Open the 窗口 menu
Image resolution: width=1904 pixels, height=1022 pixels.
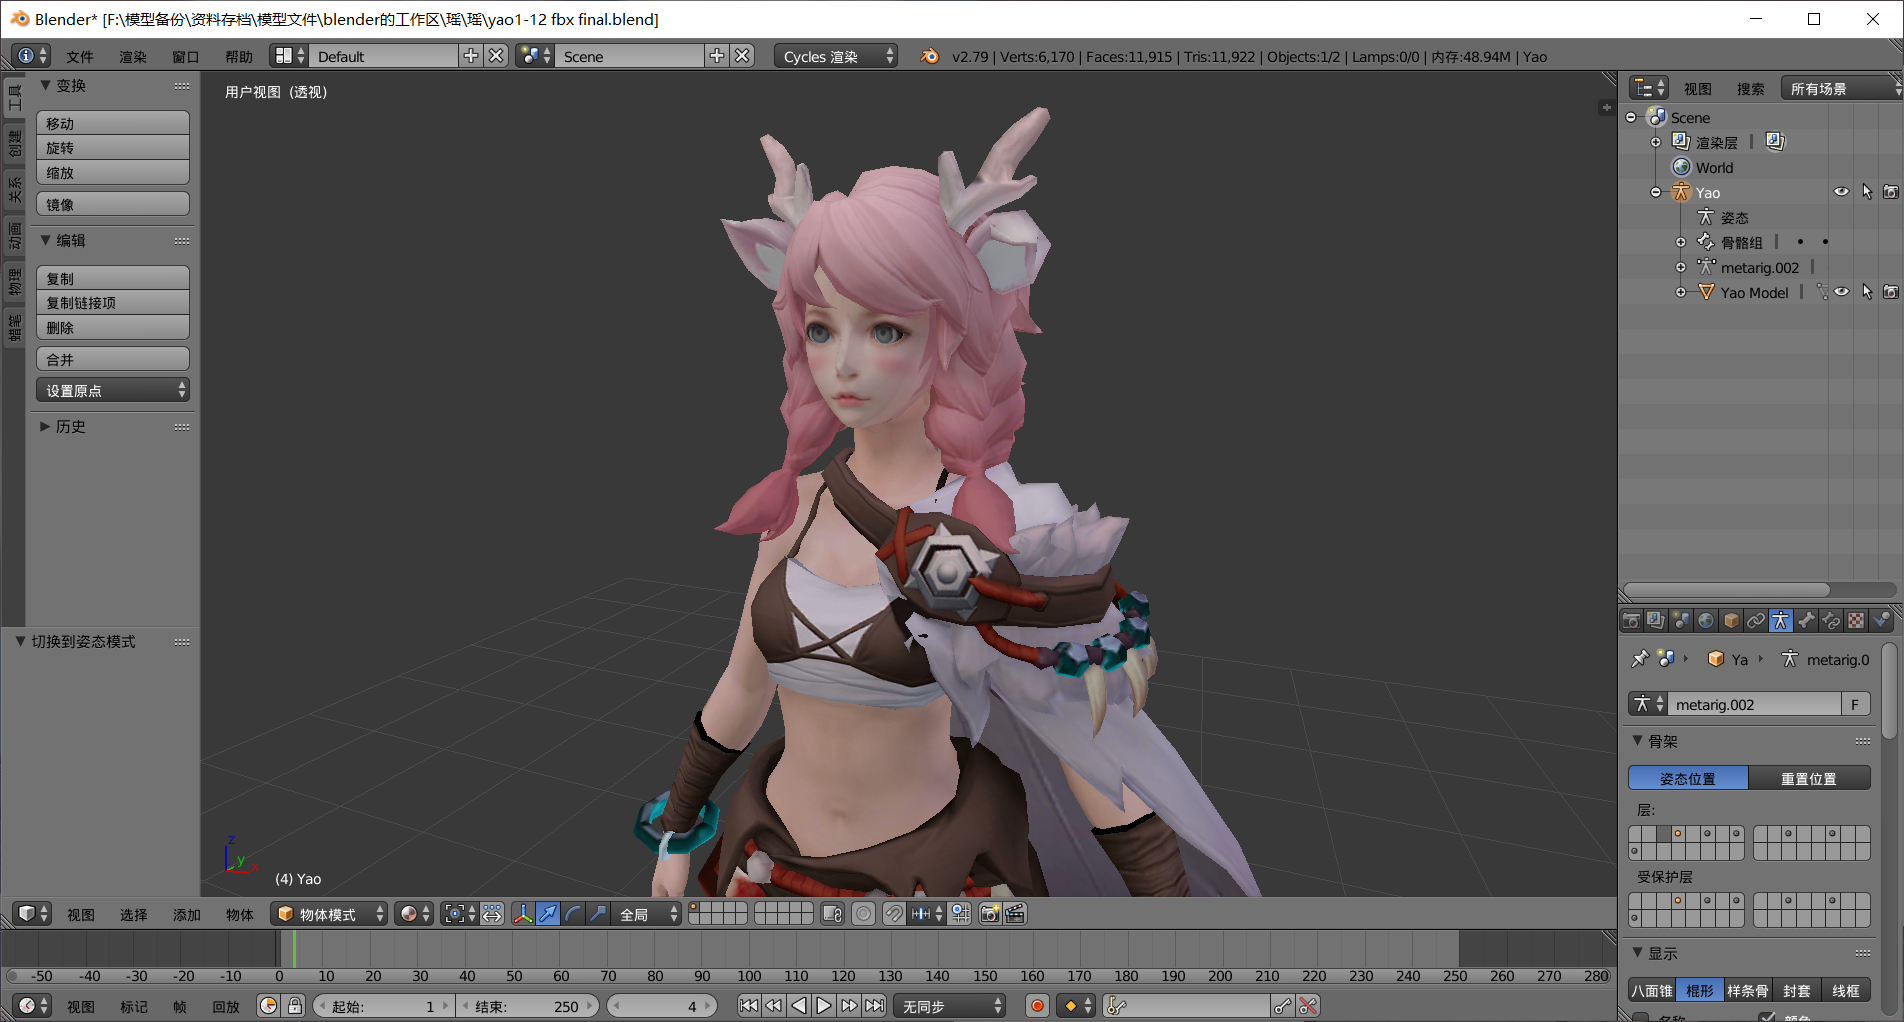[186, 56]
